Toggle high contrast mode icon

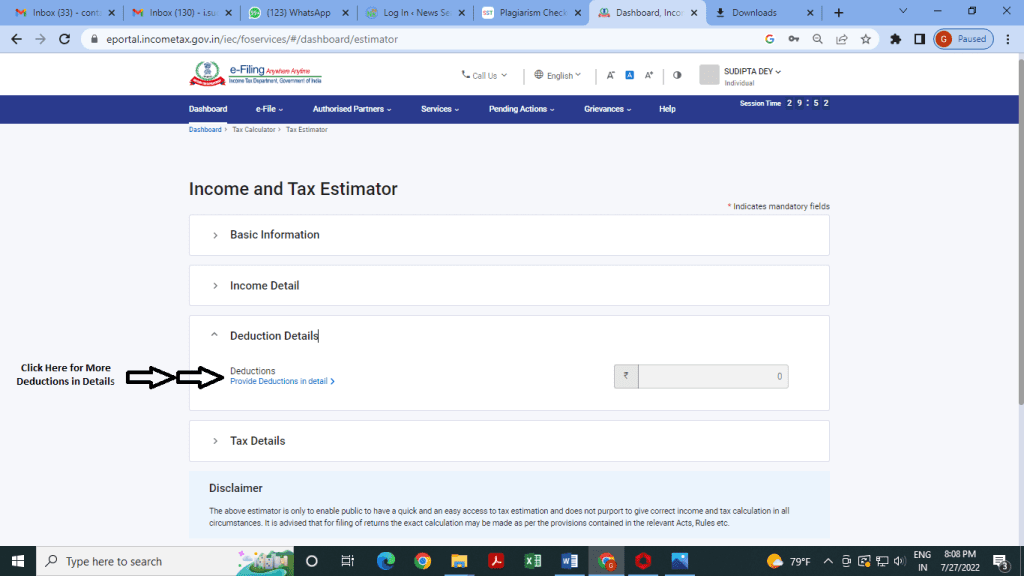pos(677,75)
